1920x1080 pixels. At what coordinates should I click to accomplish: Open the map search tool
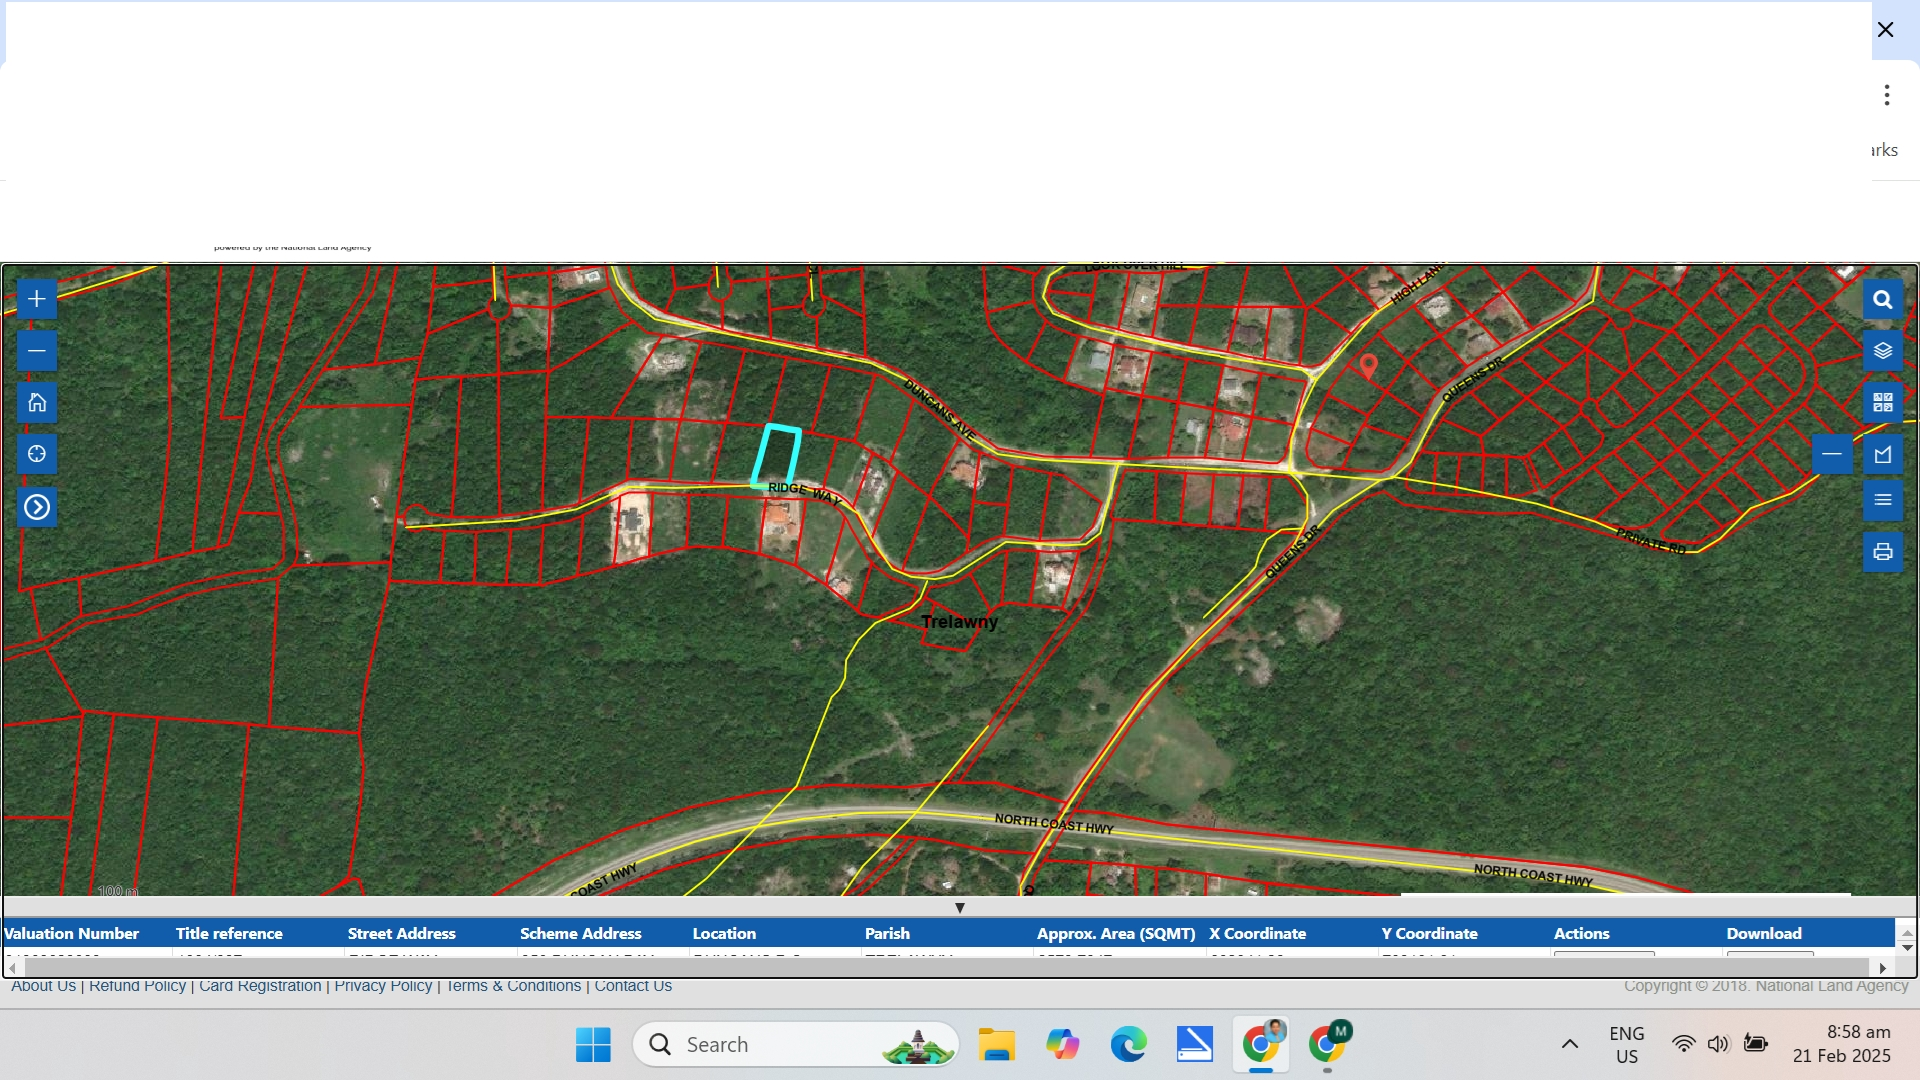click(x=1883, y=299)
